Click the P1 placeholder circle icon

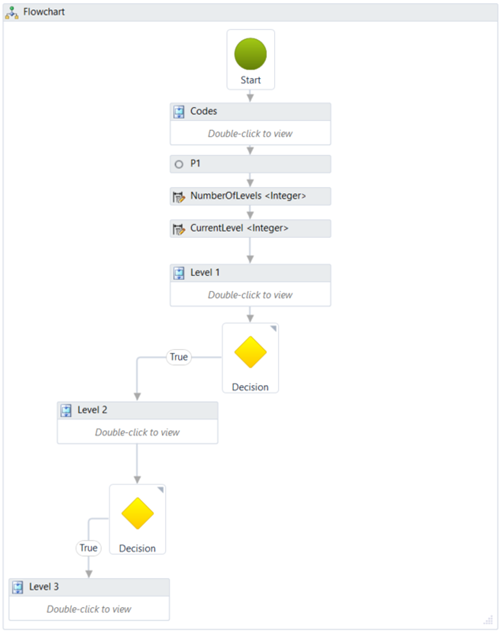(179, 164)
